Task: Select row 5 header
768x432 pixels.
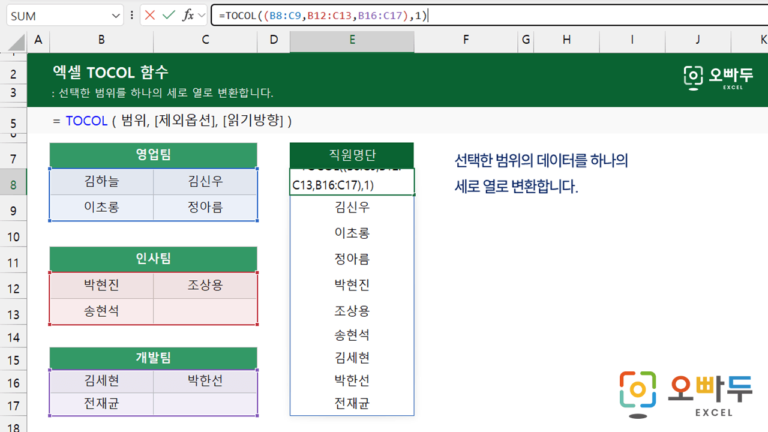Action: coord(13,122)
